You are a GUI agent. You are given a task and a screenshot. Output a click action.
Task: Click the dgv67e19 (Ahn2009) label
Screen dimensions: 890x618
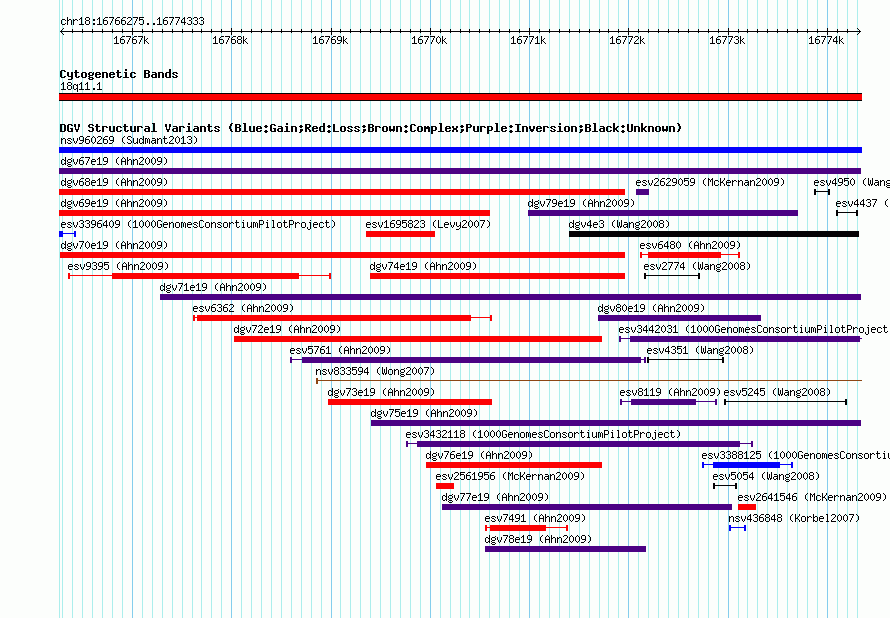[x=114, y=161]
